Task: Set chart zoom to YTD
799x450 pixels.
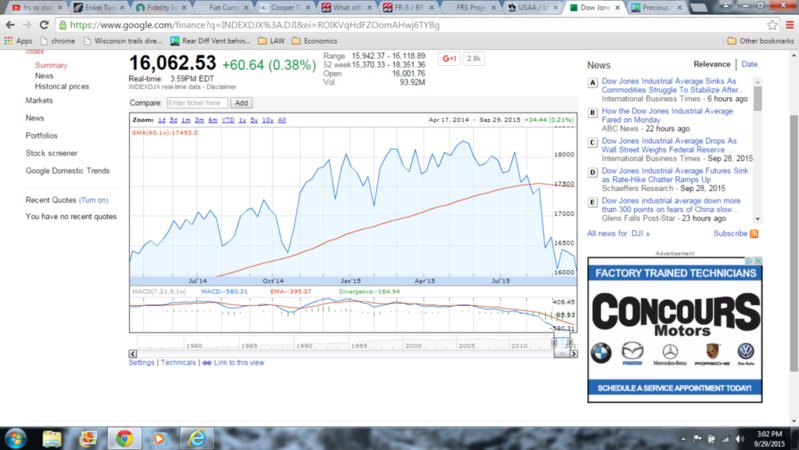Action: coord(228,120)
